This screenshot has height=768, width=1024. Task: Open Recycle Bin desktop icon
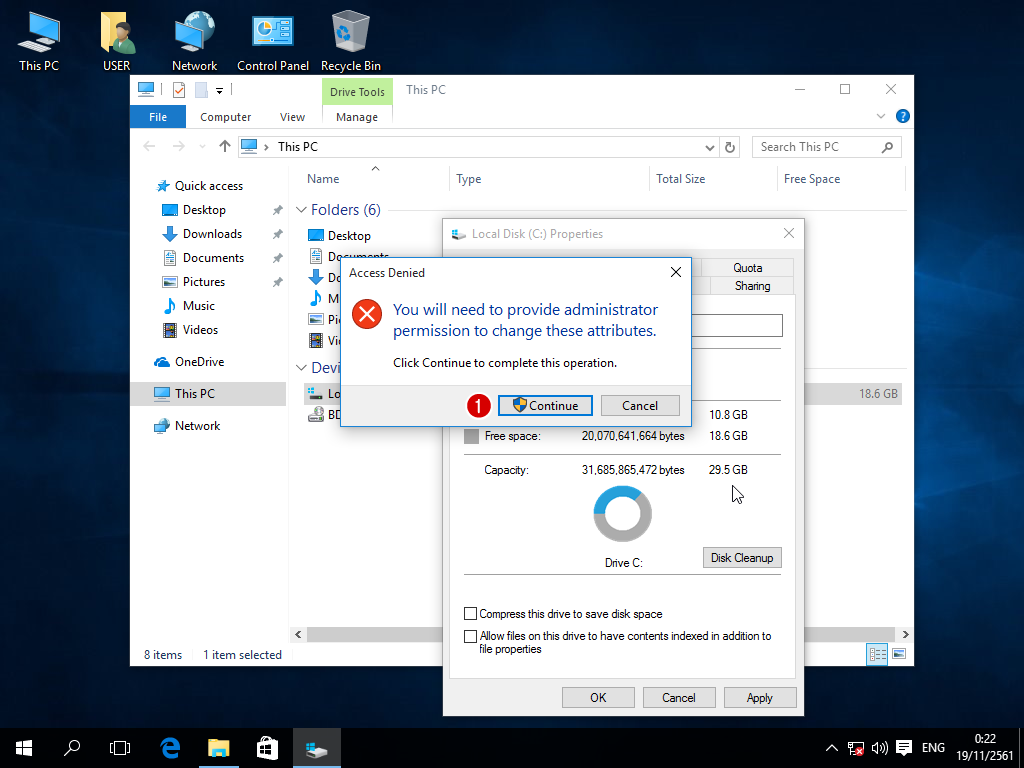click(x=350, y=42)
